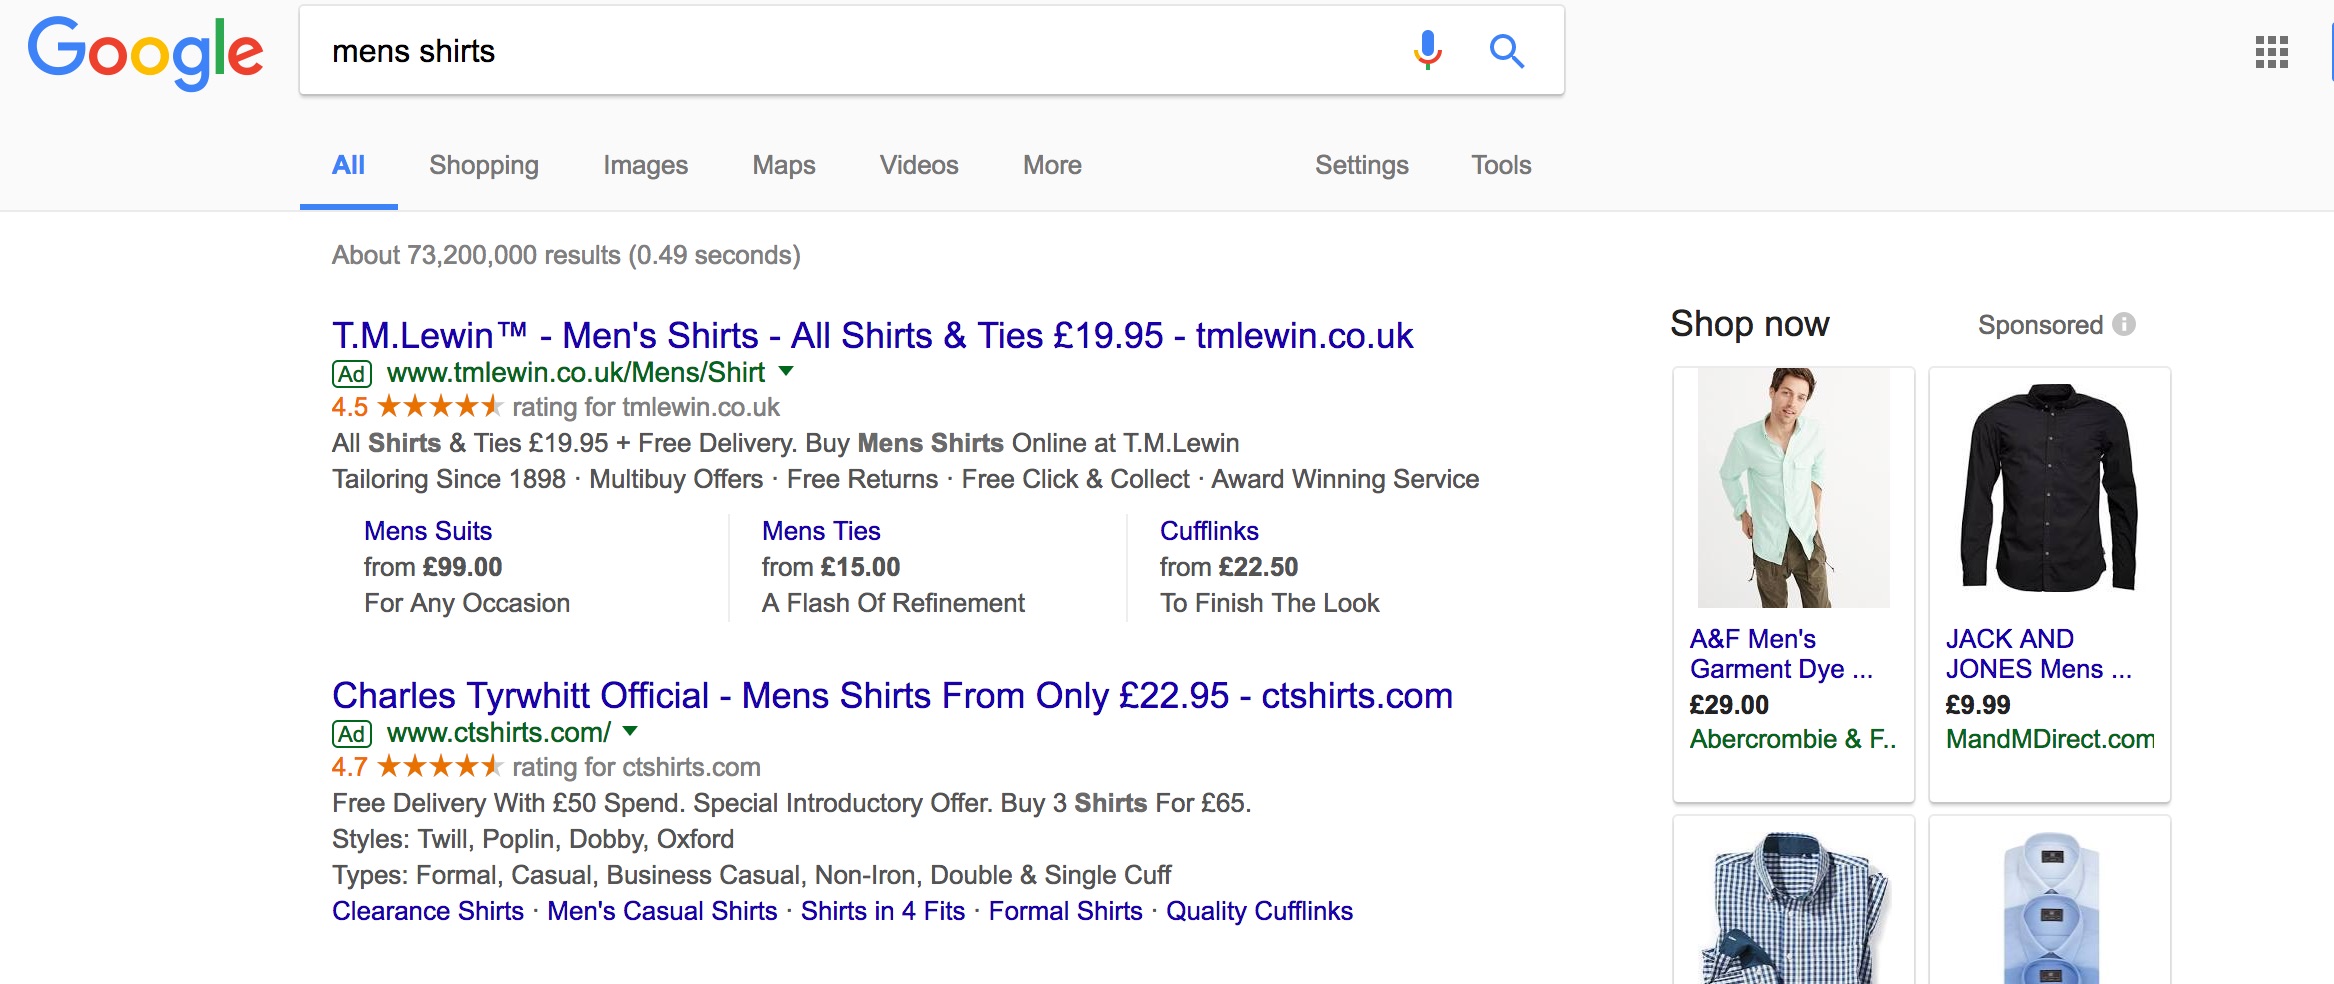This screenshot has width=2334, height=984.
Task: Click the MandMDirect.com seller name
Action: point(2049,739)
